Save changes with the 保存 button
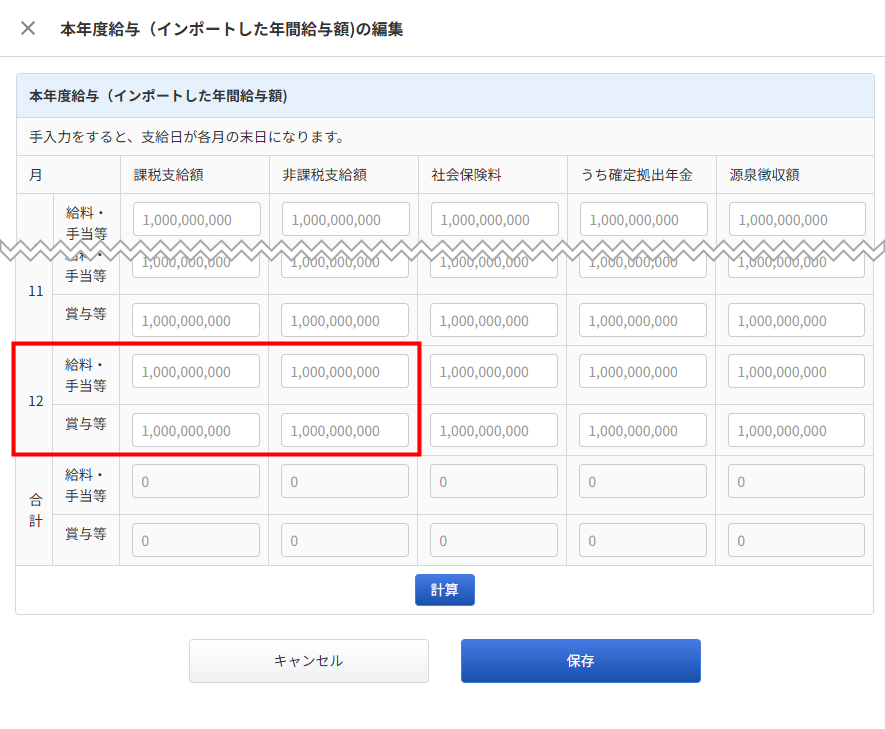 tap(580, 661)
